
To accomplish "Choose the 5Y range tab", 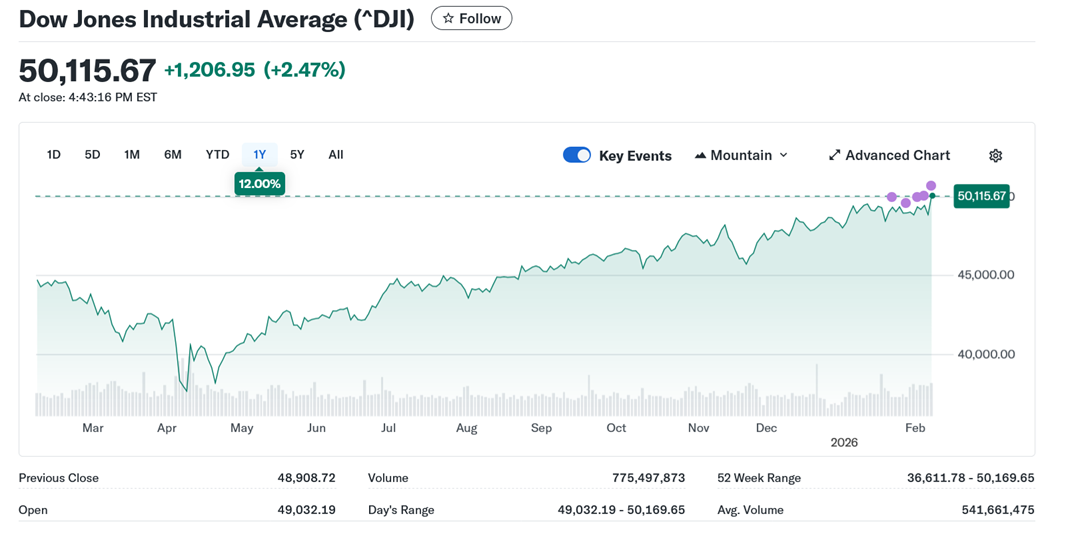I will tap(297, 155).
